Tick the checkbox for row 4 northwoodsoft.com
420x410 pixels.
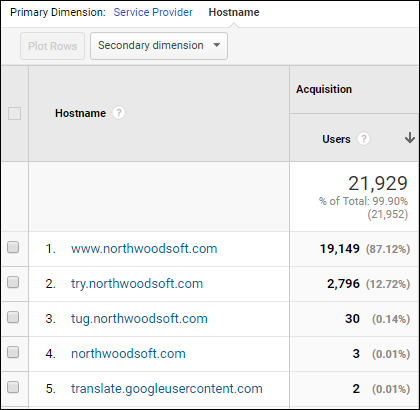(x=13, y=353)
